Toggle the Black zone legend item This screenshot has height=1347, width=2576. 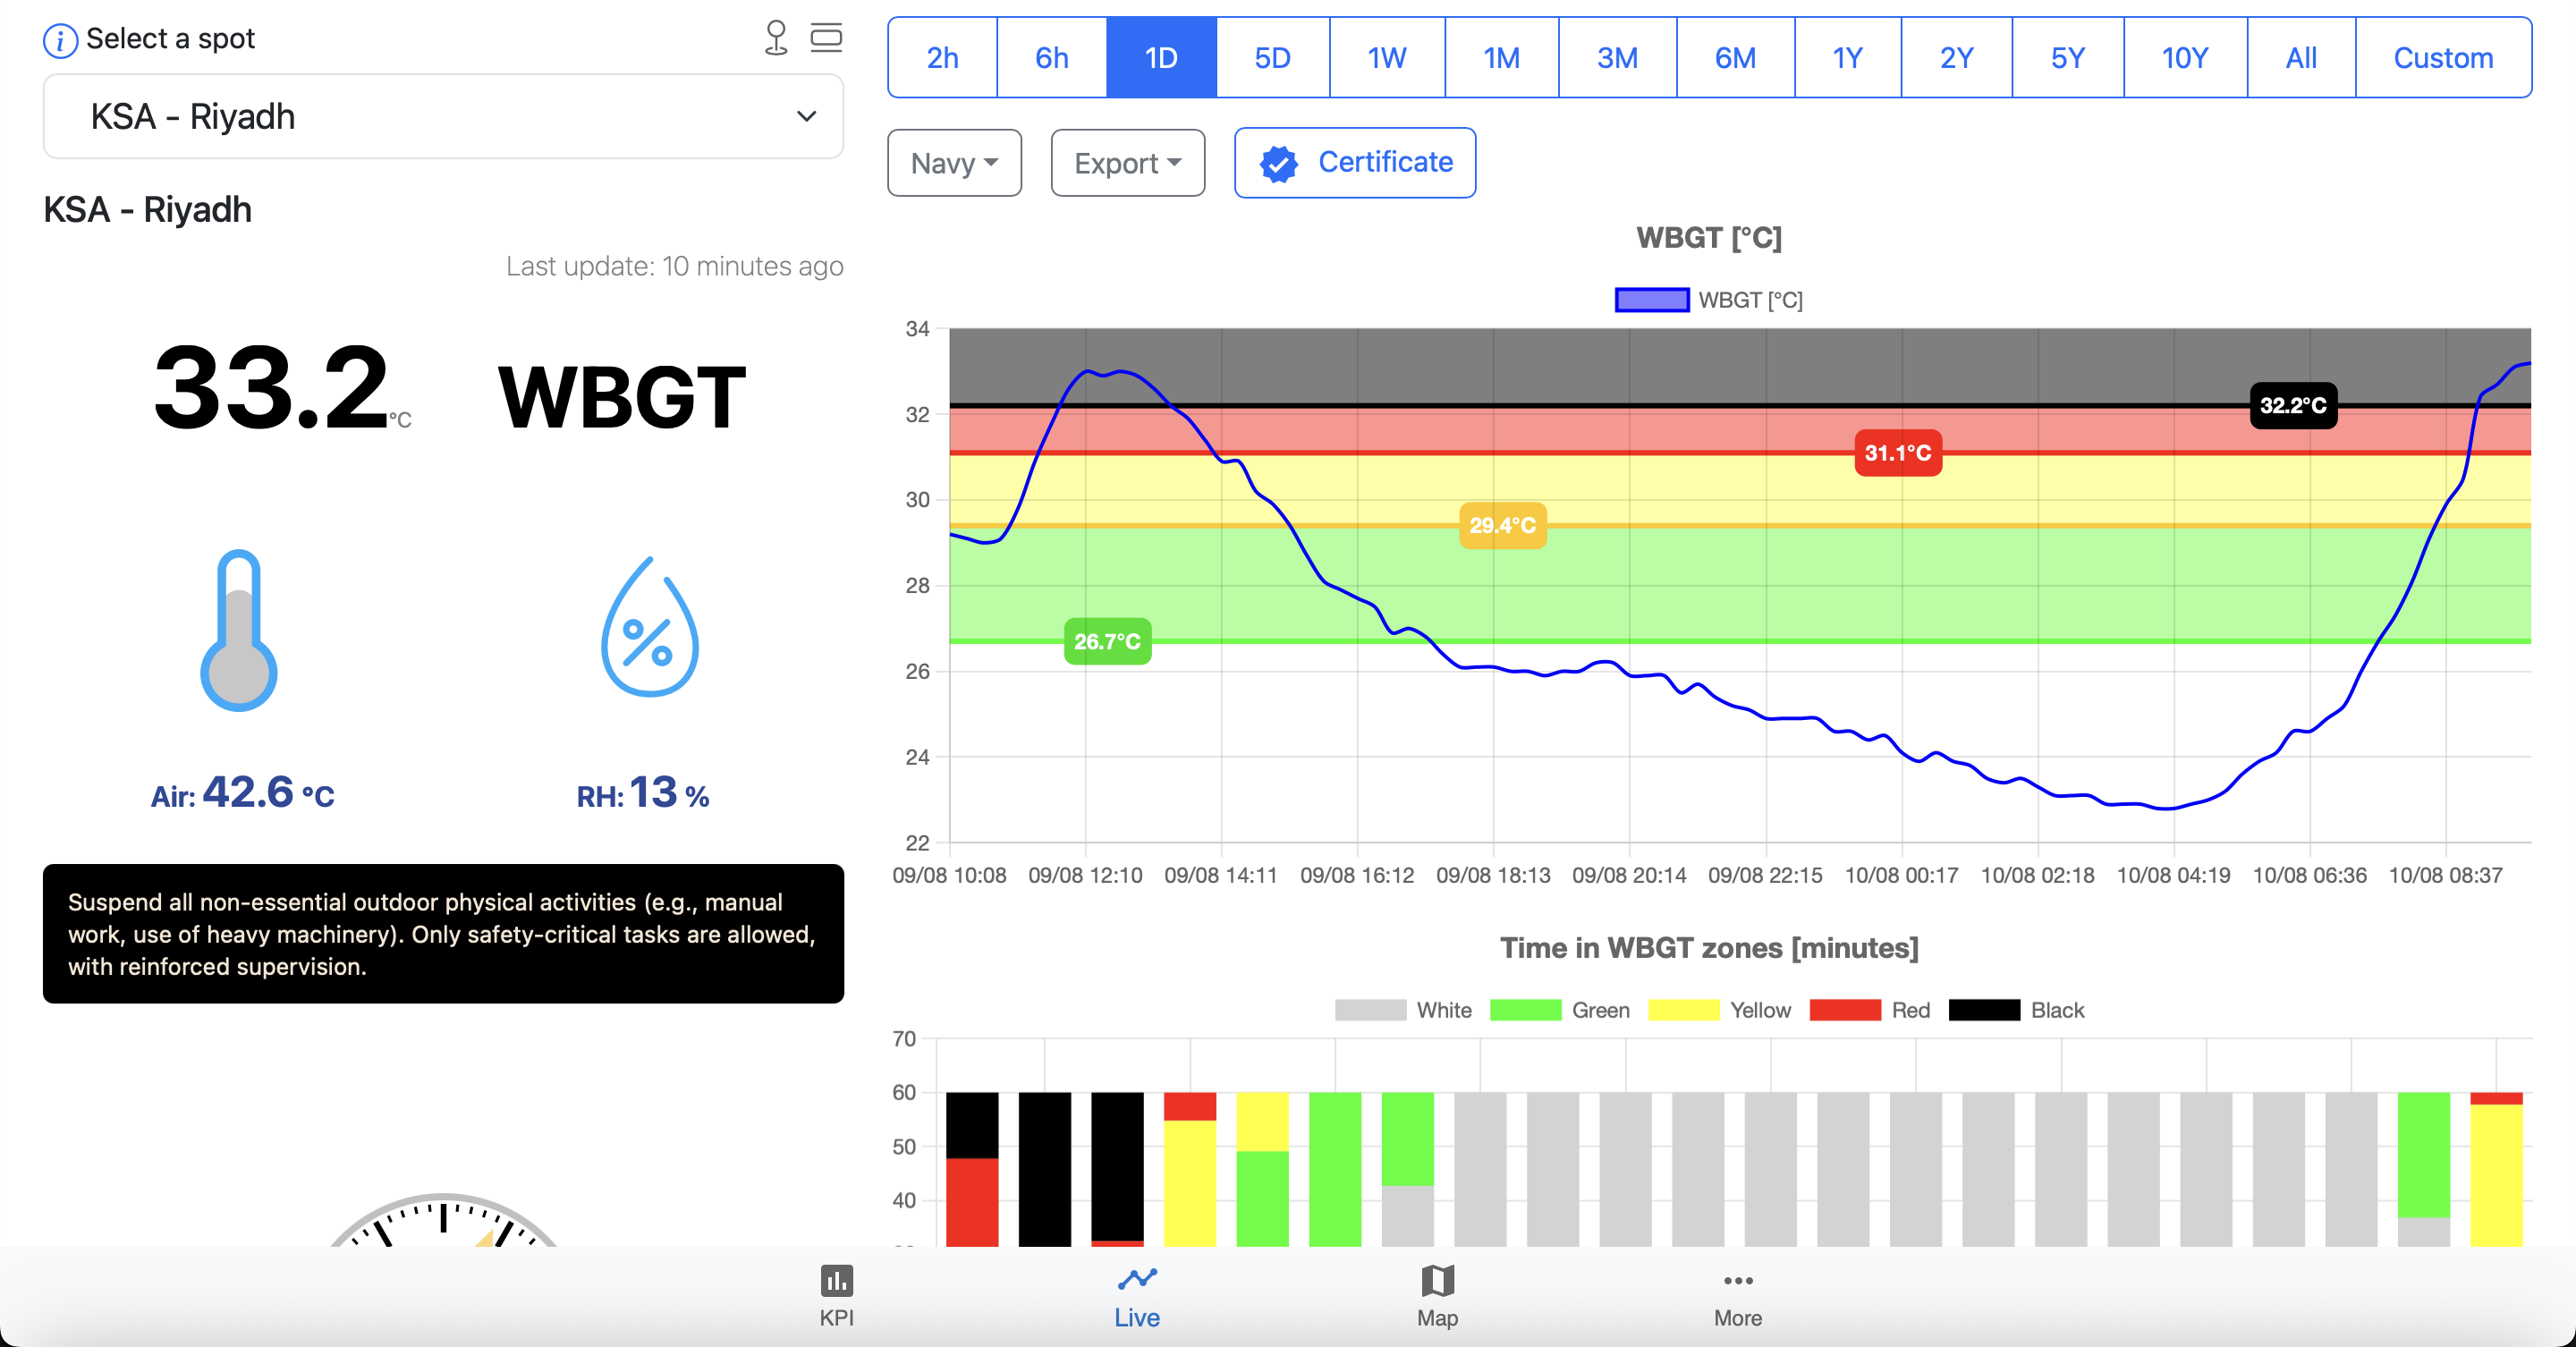[2017, 1010]
